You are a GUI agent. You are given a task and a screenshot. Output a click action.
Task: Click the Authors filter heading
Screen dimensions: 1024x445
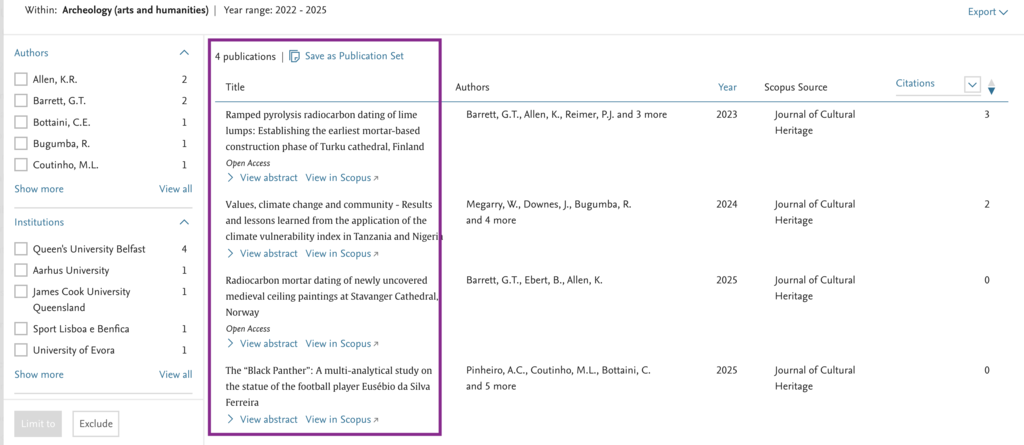[x=31, y=53]
